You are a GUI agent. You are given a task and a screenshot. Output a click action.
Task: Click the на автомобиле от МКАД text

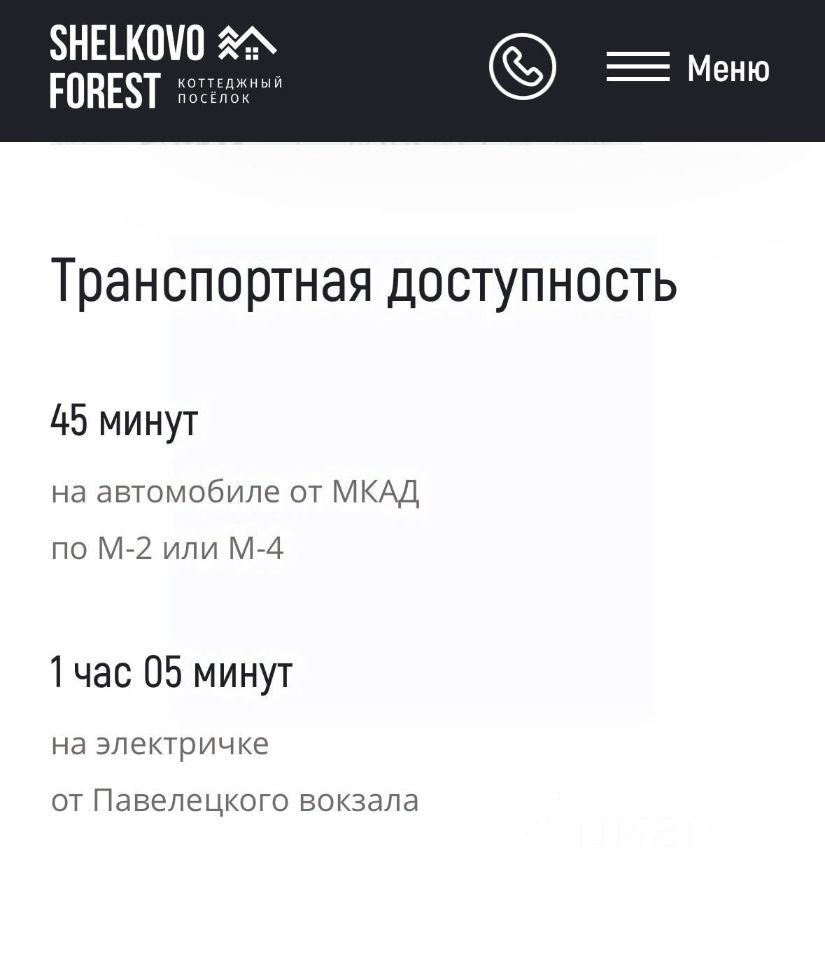[235, 492]
